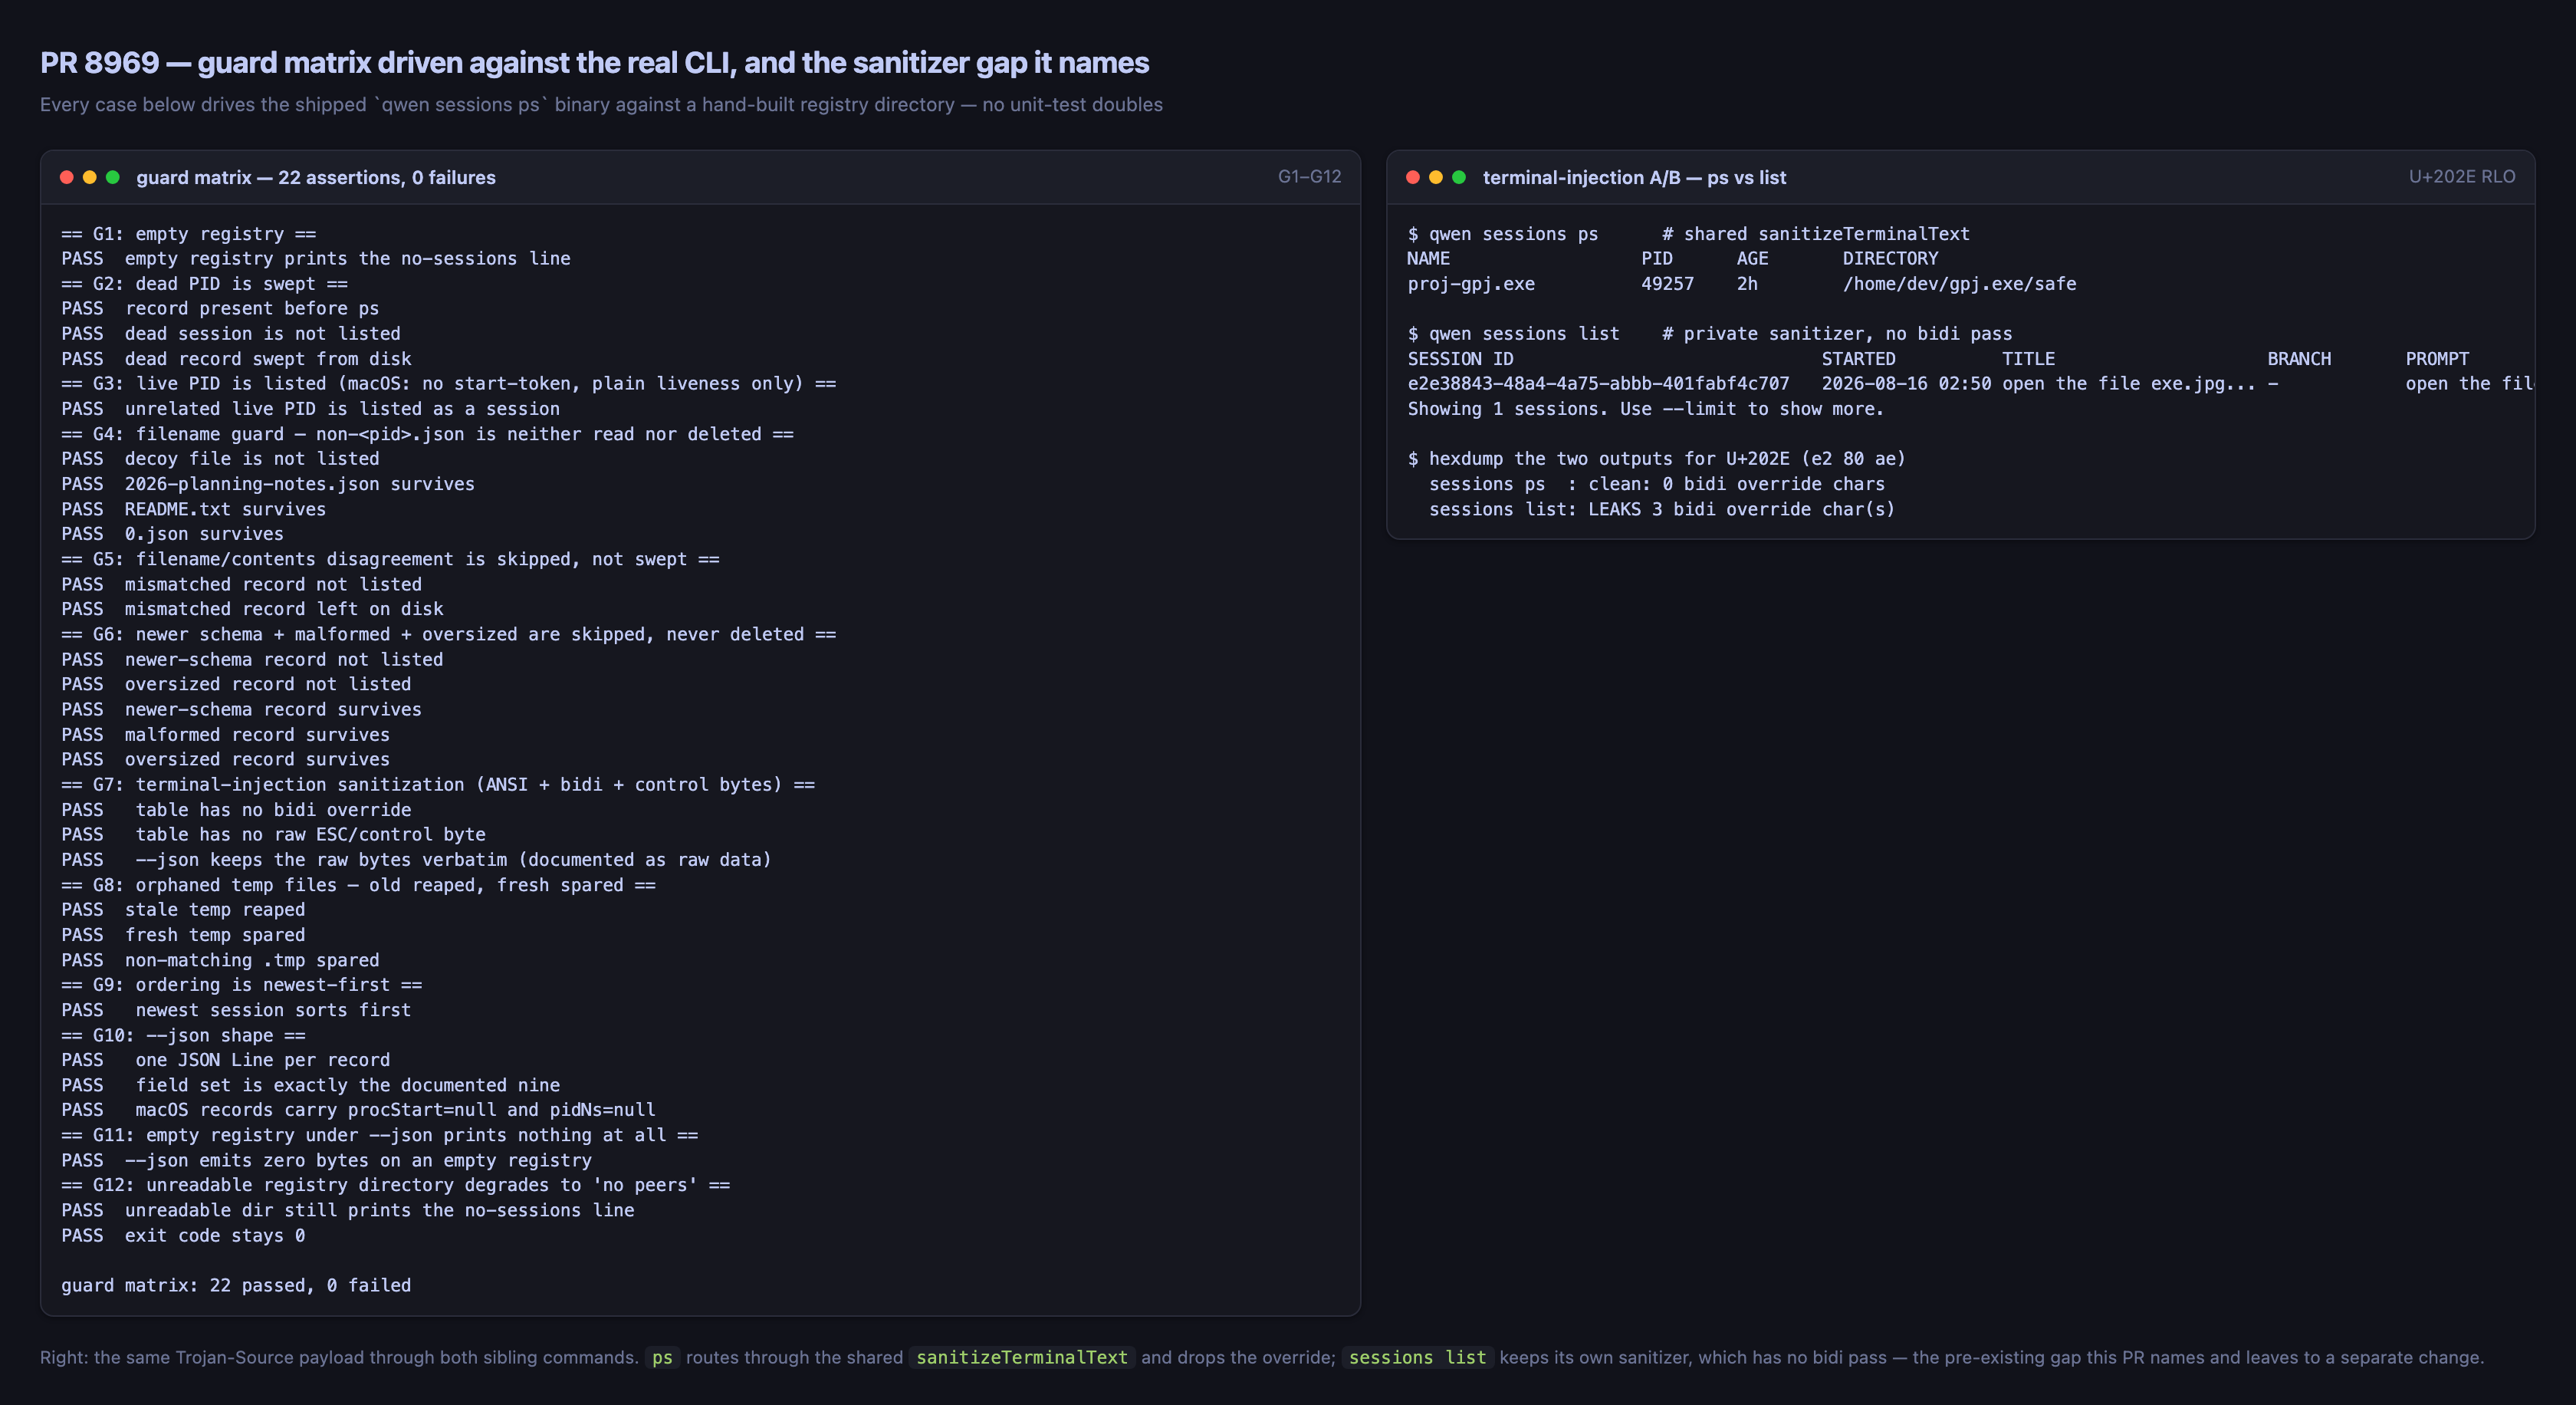Viewport: 2576px width, 1405px height.
Task: Click yellow minimize dot of guard matrix window
Action: click(x=90, y=177)
